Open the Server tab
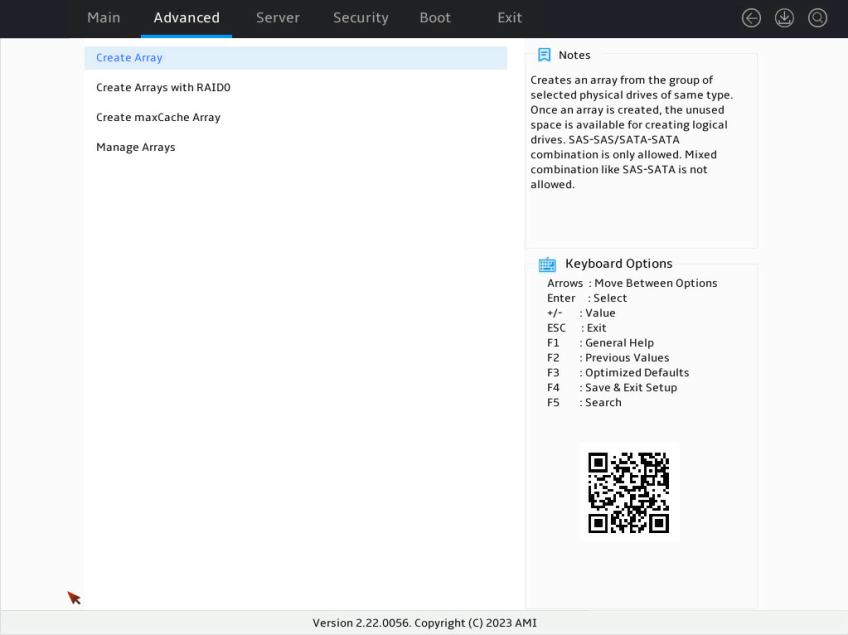The image size is (848, 635). click(x=278, y=18)
